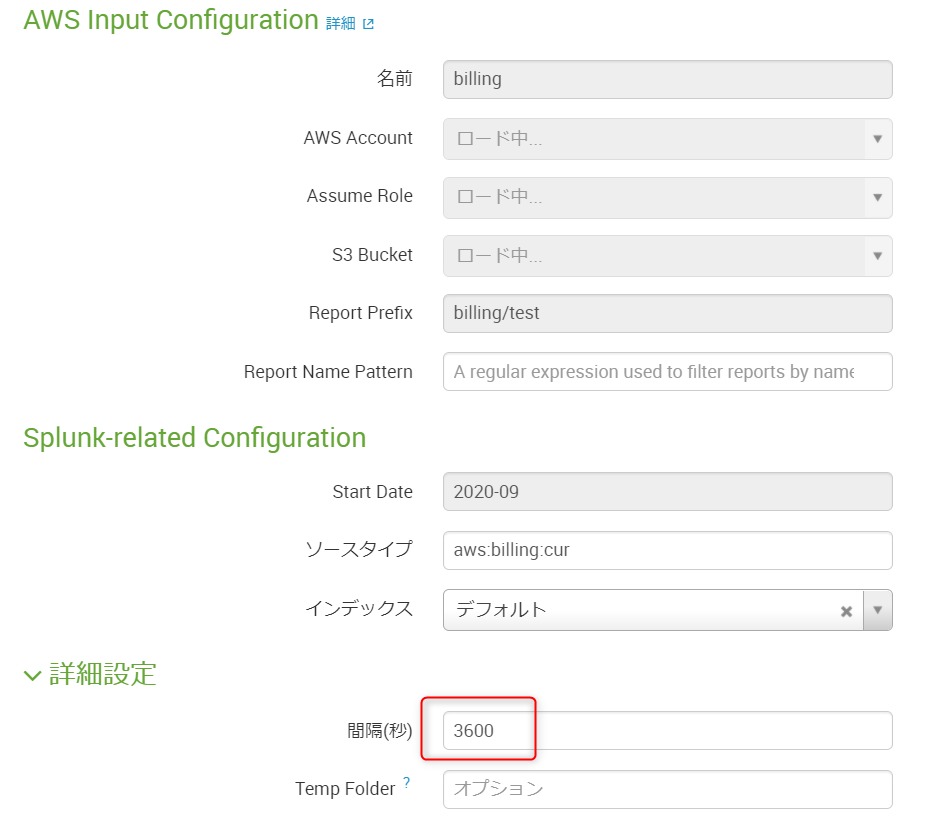Open the 詳細 external link icon
This screenshot has height=835, width=940.
369,24
